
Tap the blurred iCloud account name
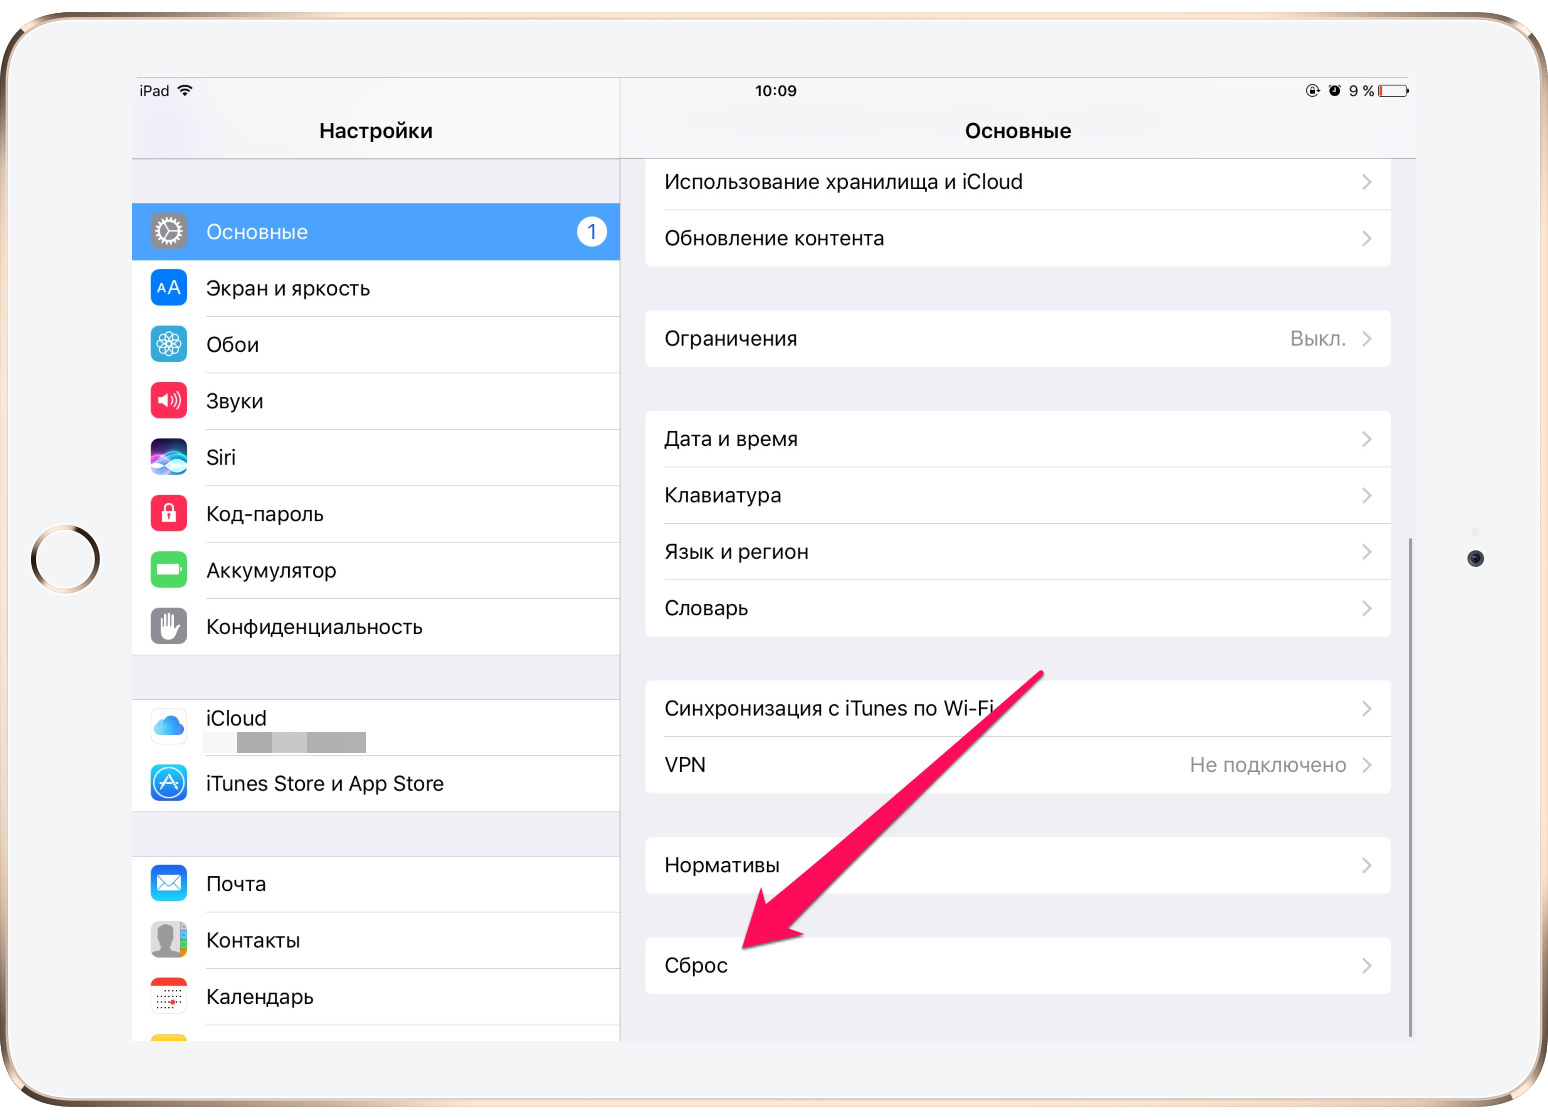284,742
